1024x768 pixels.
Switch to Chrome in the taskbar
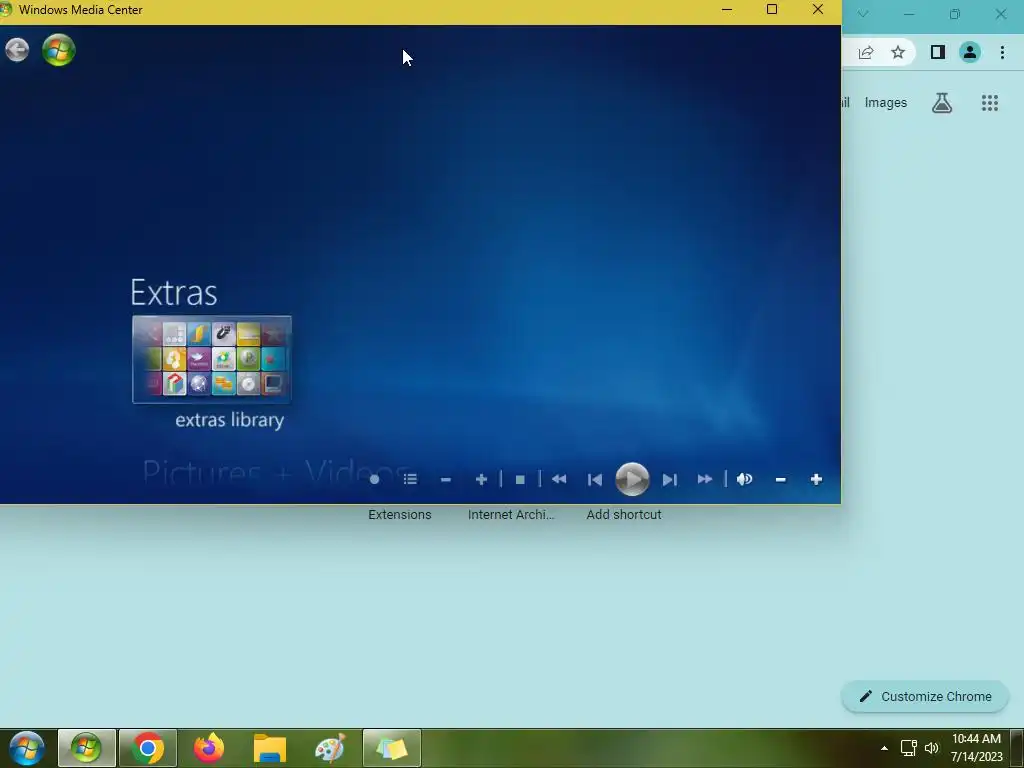click(148, 748)
